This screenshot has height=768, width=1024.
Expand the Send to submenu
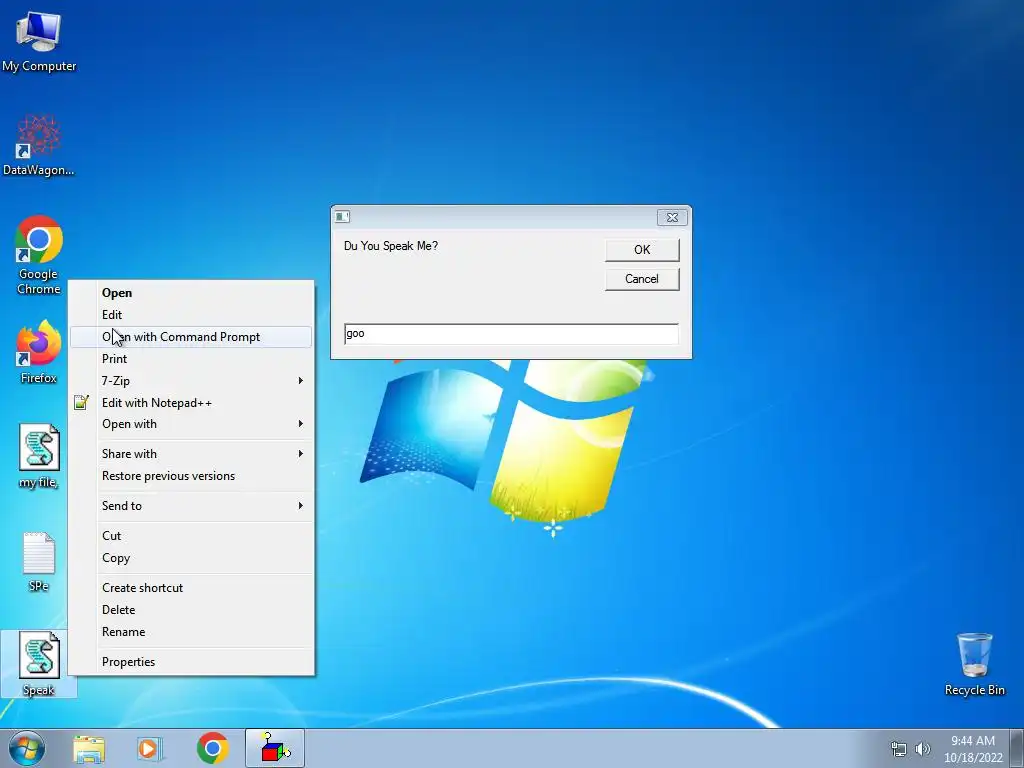[x=191, y=505]
